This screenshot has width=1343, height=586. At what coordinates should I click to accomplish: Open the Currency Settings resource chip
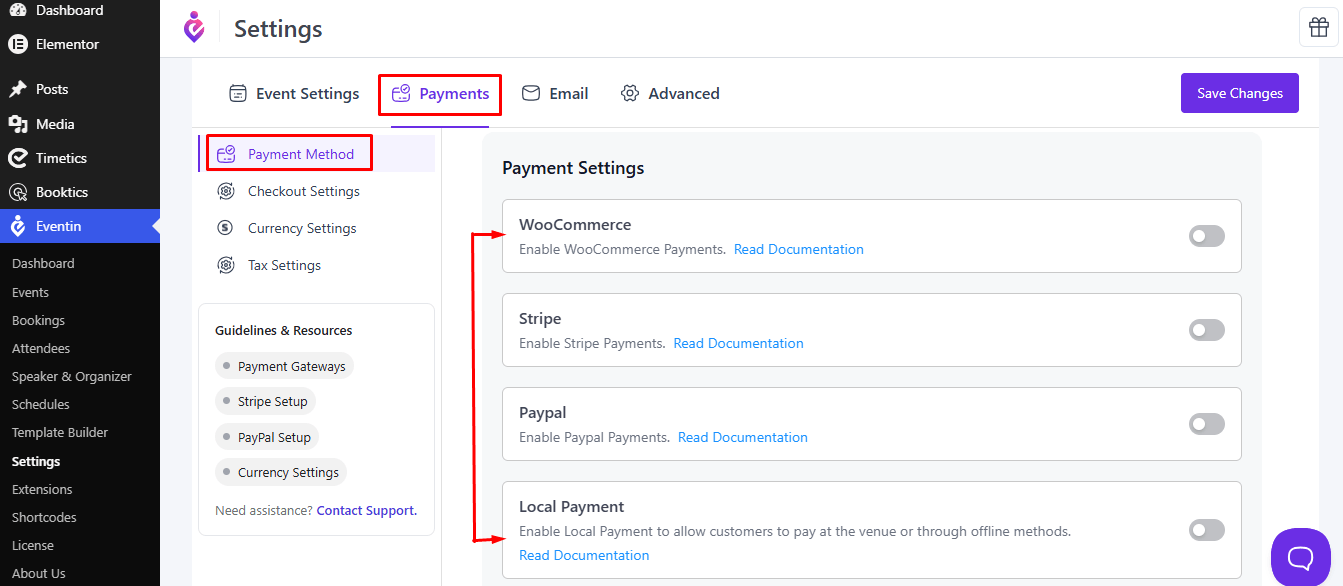(281, 472)
